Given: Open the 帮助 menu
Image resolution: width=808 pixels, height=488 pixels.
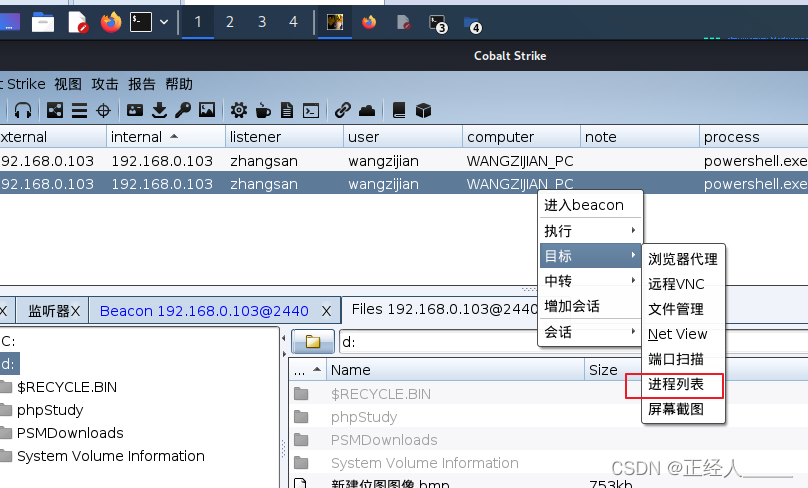Looking at the screenshot, I should point(179,83).
